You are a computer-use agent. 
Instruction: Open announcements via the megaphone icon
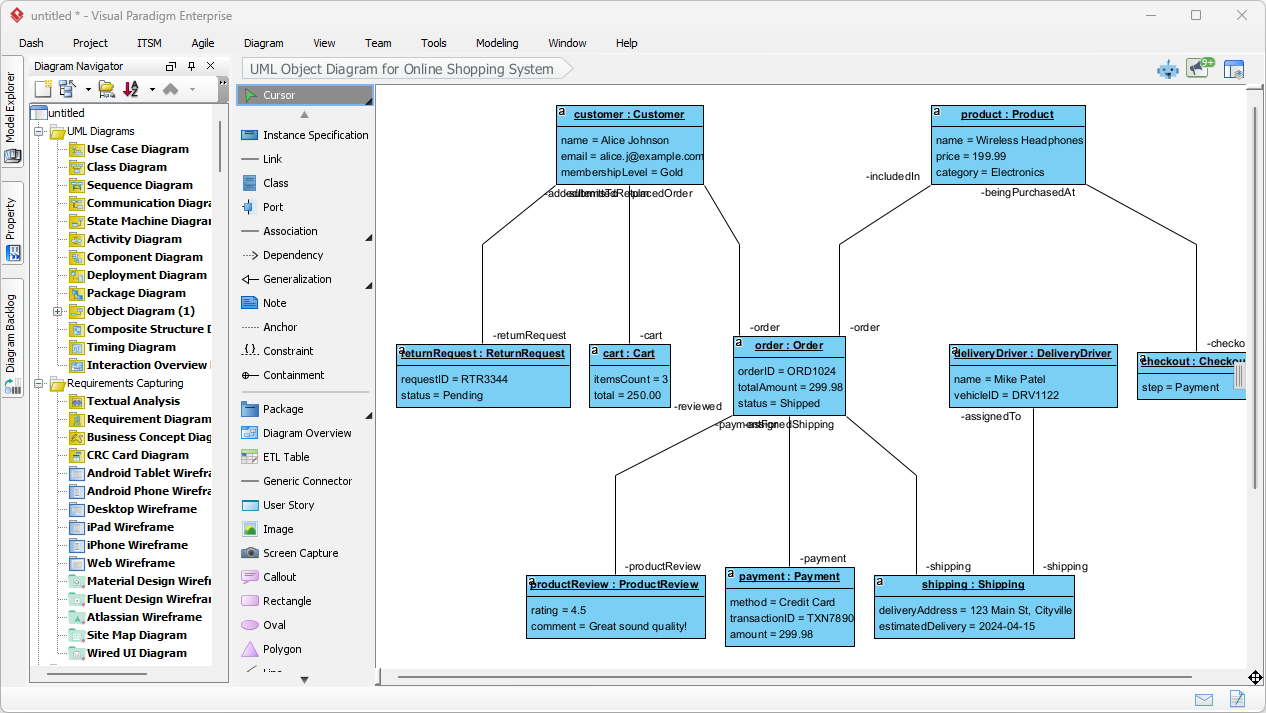[1196, 69]
